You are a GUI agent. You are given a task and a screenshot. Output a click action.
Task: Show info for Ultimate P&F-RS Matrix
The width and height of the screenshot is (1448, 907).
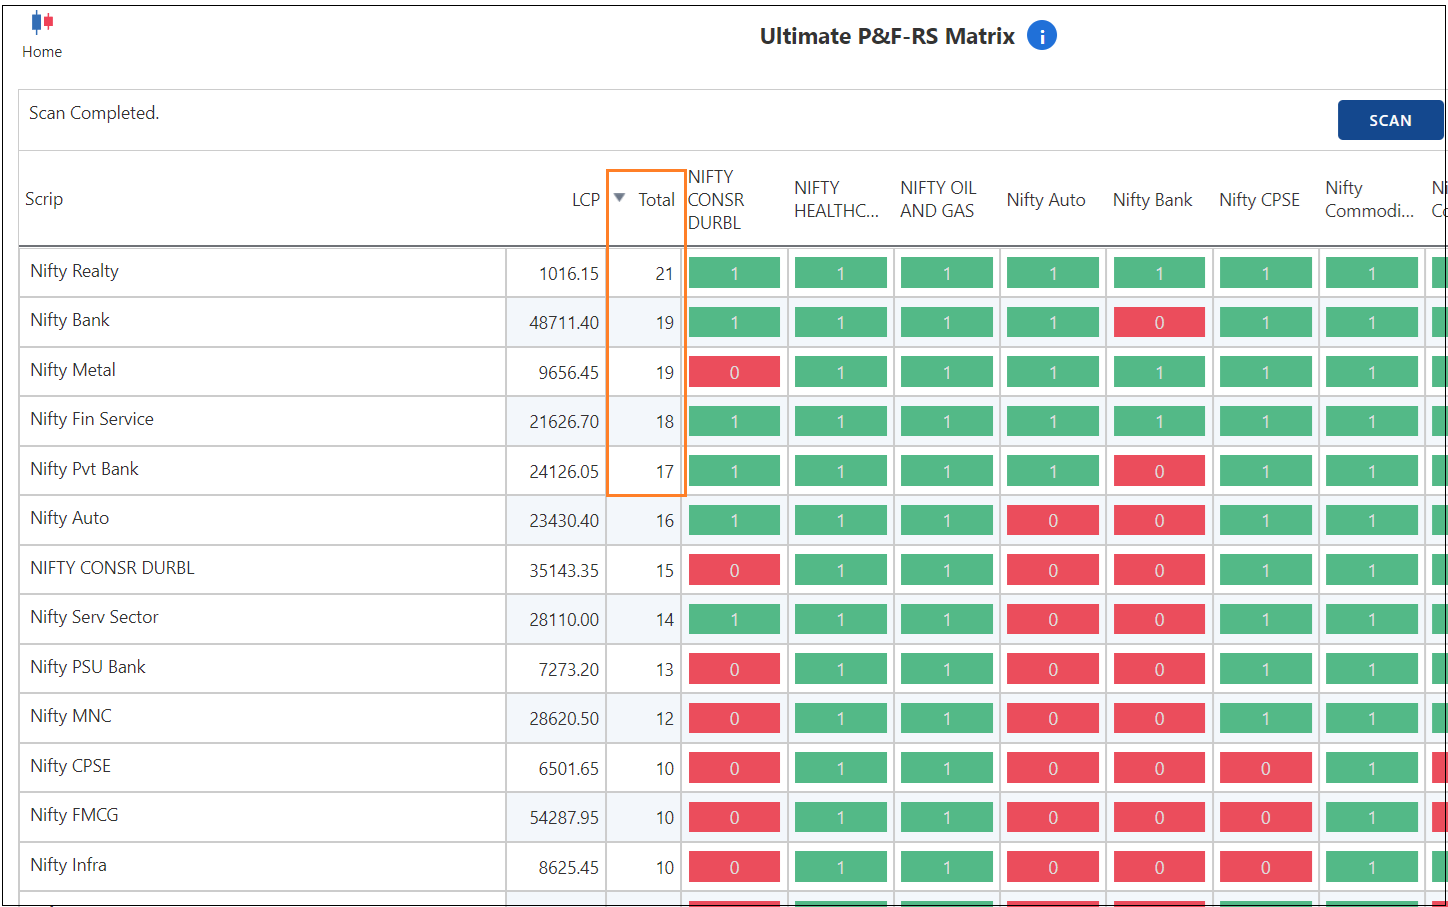(x=1042, y=36)
